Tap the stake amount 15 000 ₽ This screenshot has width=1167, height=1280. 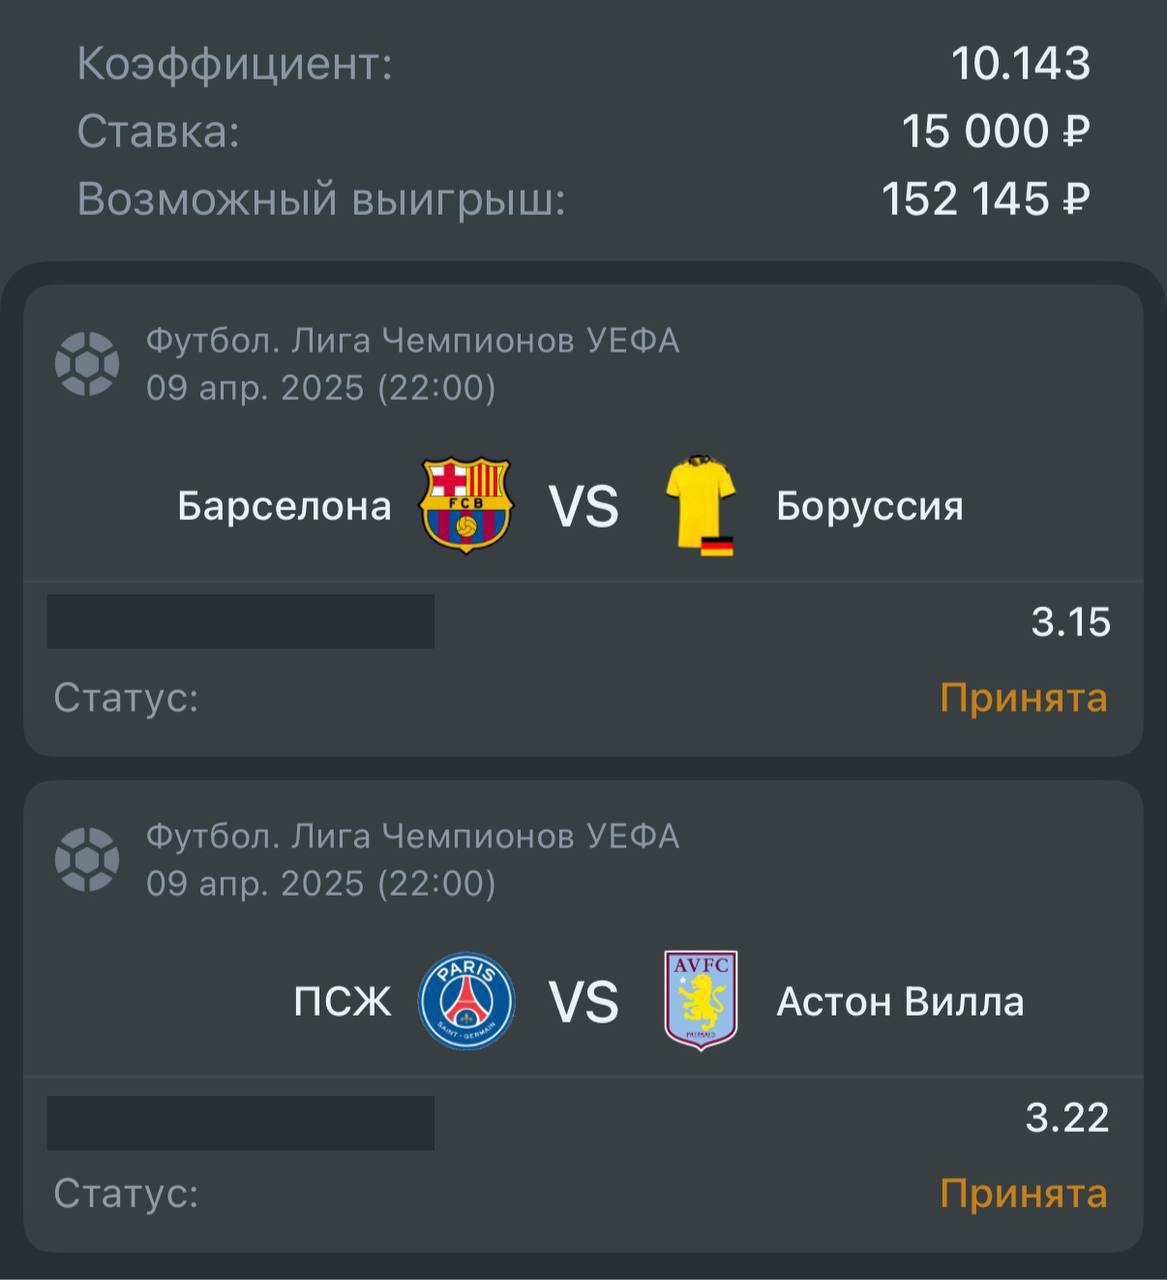point(996,132)
